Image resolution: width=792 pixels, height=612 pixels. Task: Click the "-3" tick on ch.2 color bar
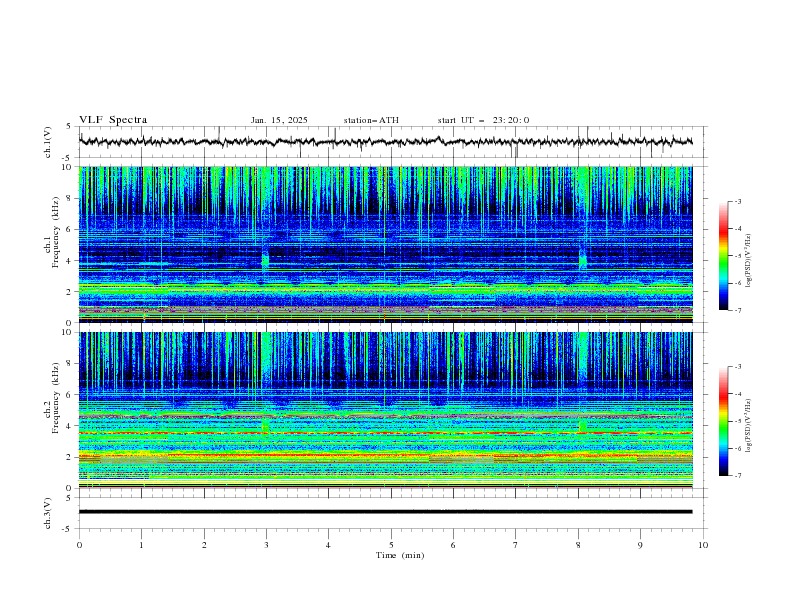pyautogui.click(x=738, y=367)
